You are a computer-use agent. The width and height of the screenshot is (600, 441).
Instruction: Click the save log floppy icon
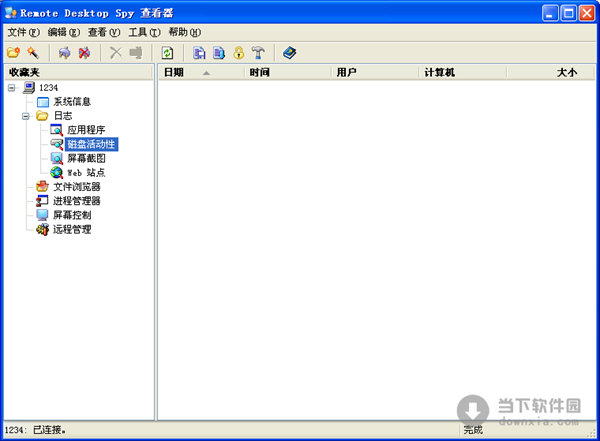coord(199,52)
